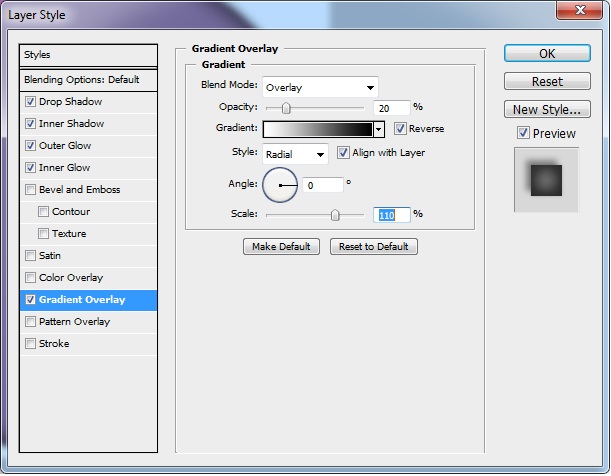Image resolution: width=611 pixels, height=476 pixels.
Task: Click Reset to Default button
Action: pyautogui.click(x=374, y=247)
